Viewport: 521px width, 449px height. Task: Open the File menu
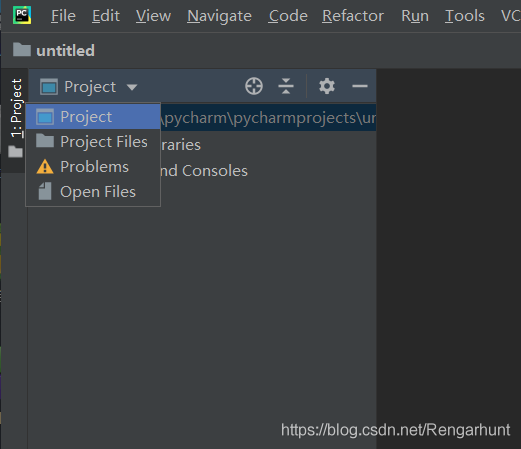pyautogui.click(x=63, y=16)
